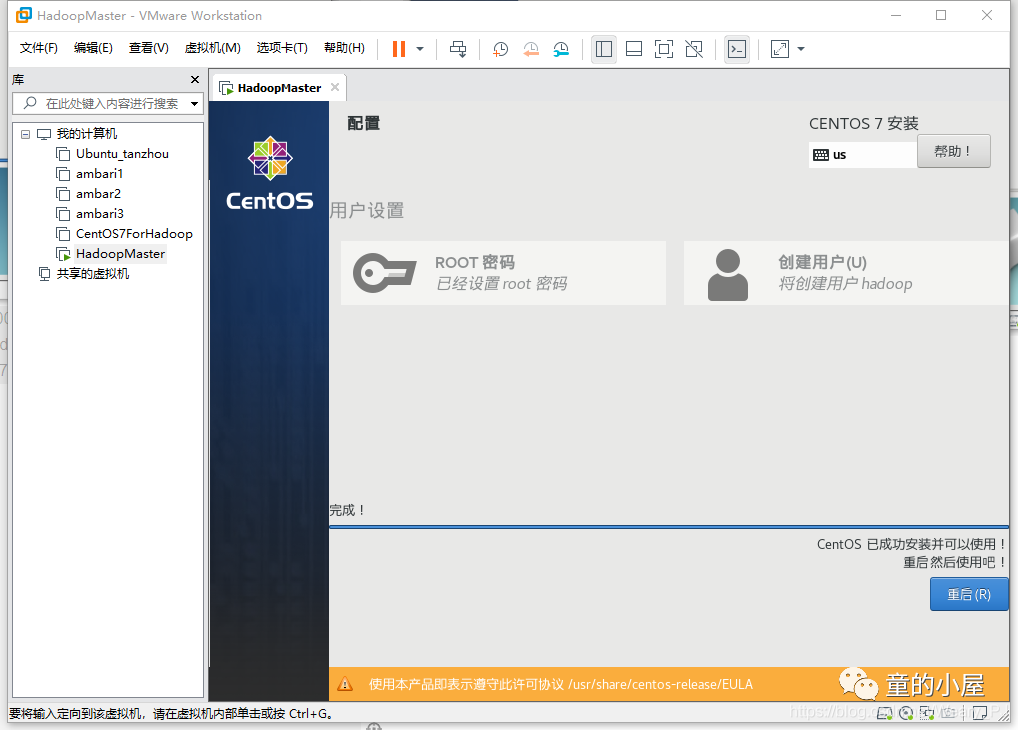
Task: Maximize the VMware Workstation window
Action: [x=941, y=16]
